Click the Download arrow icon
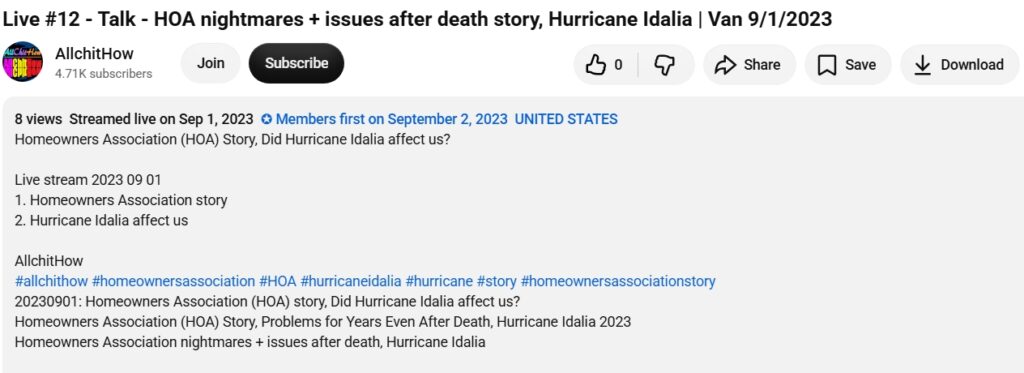The height and width of the screenshot is (373, 1024). point(922,65)
